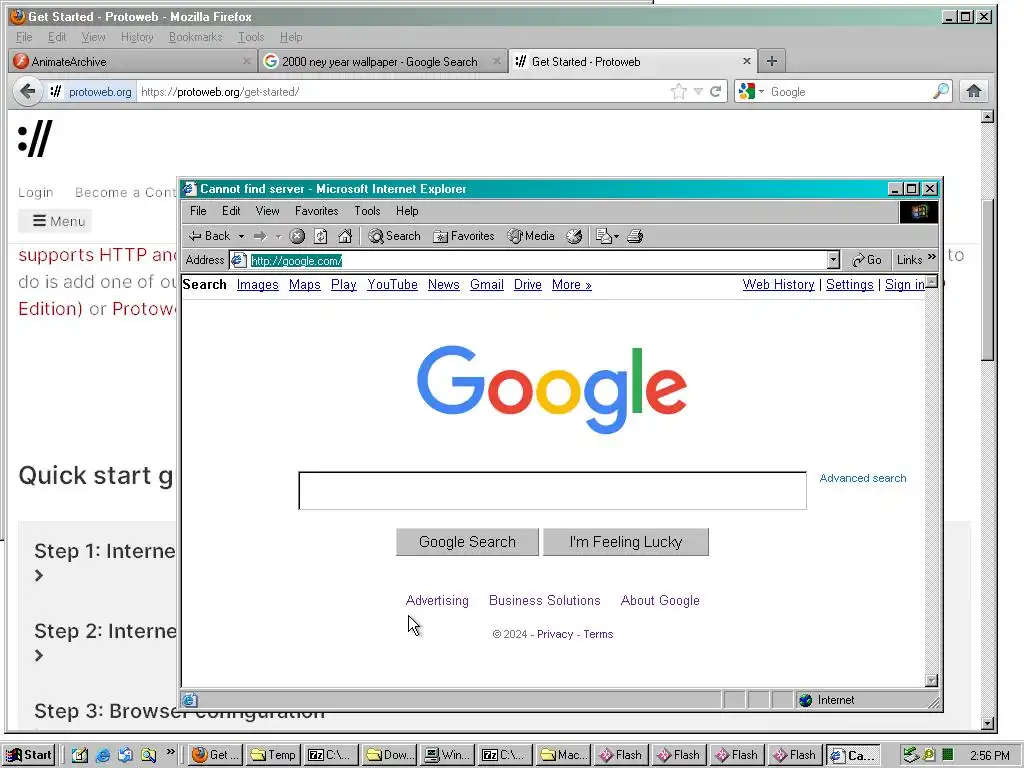Click Firefox back arrow button
This screenshot has height=768, width=1024.
click(27, 91)
